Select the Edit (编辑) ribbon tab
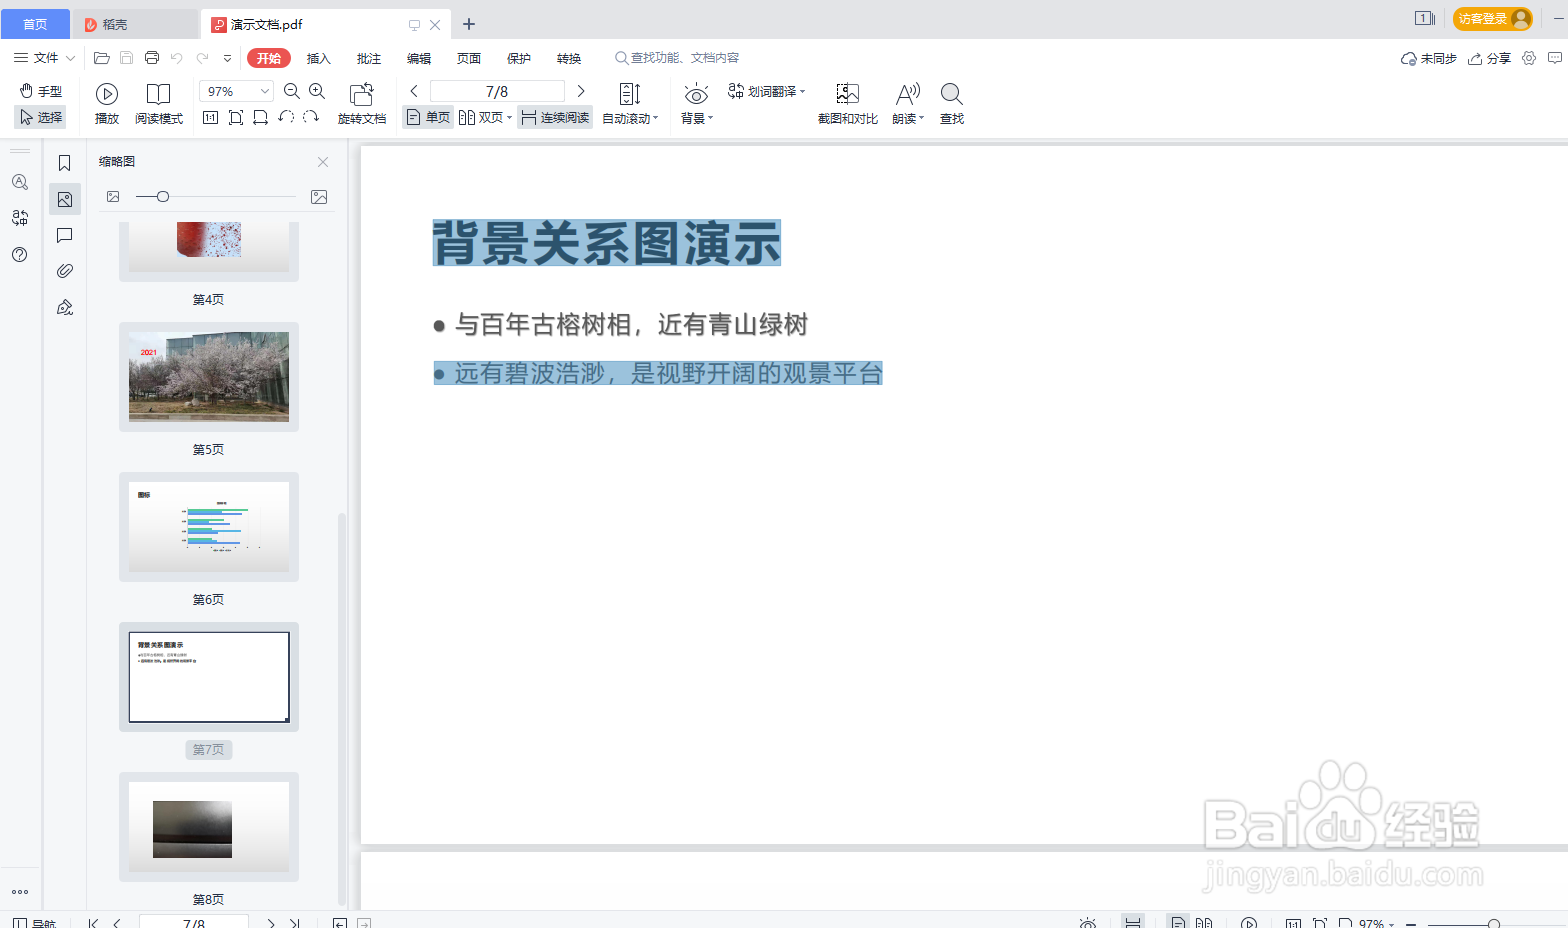The width and height of the screenshot is (1568, 928). (x=419, y=58)
